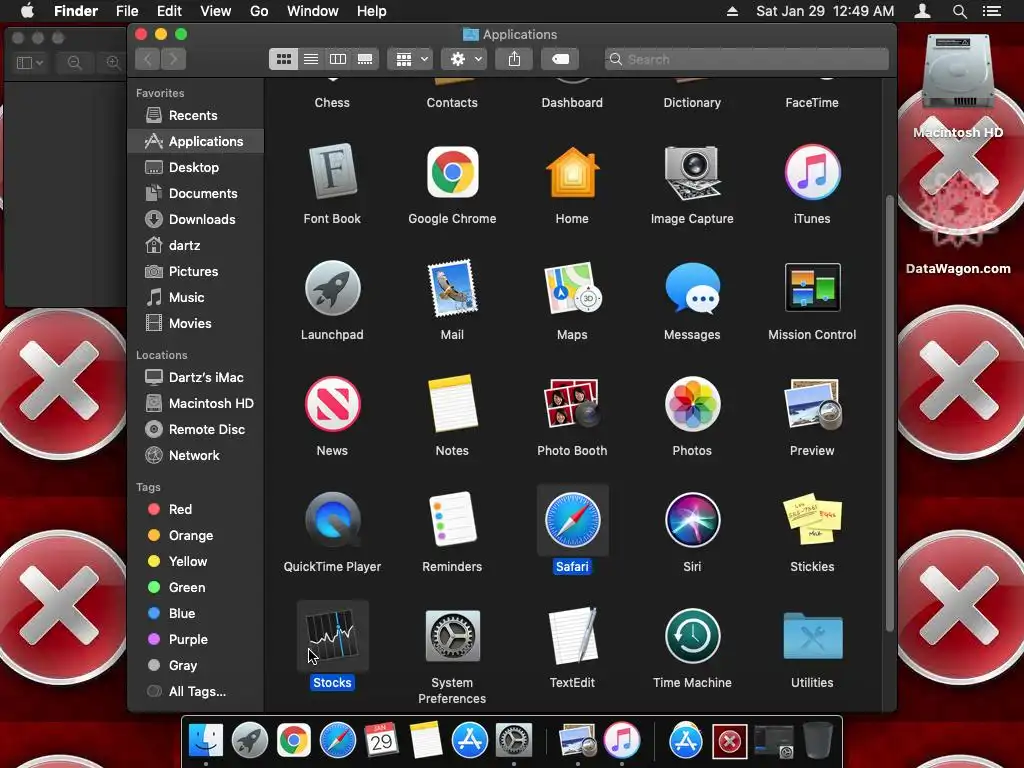Screen dimensions: 1024x768
Task: Open the Edit menu
Action: pos(169,11)
